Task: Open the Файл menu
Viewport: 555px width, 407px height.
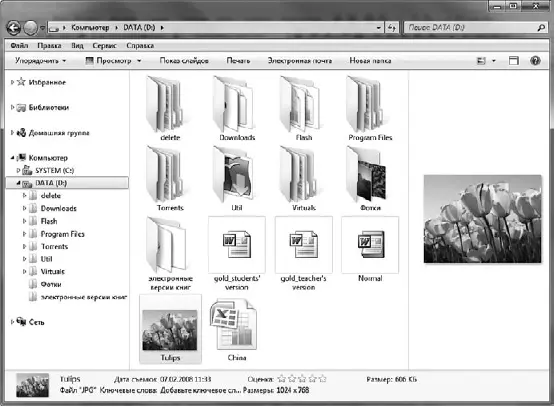Action: pos(19,46)
